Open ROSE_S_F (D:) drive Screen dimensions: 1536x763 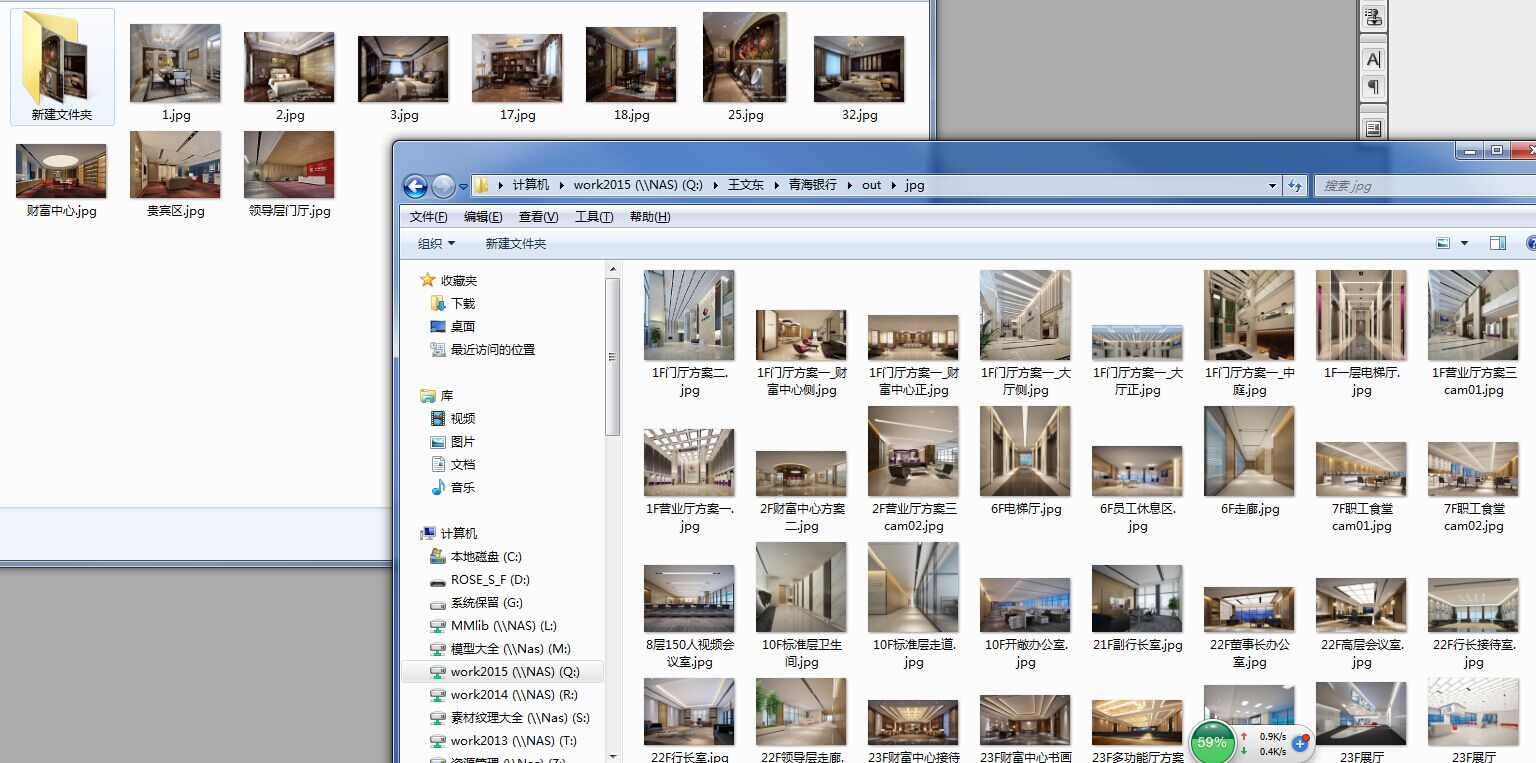[479, 579]
